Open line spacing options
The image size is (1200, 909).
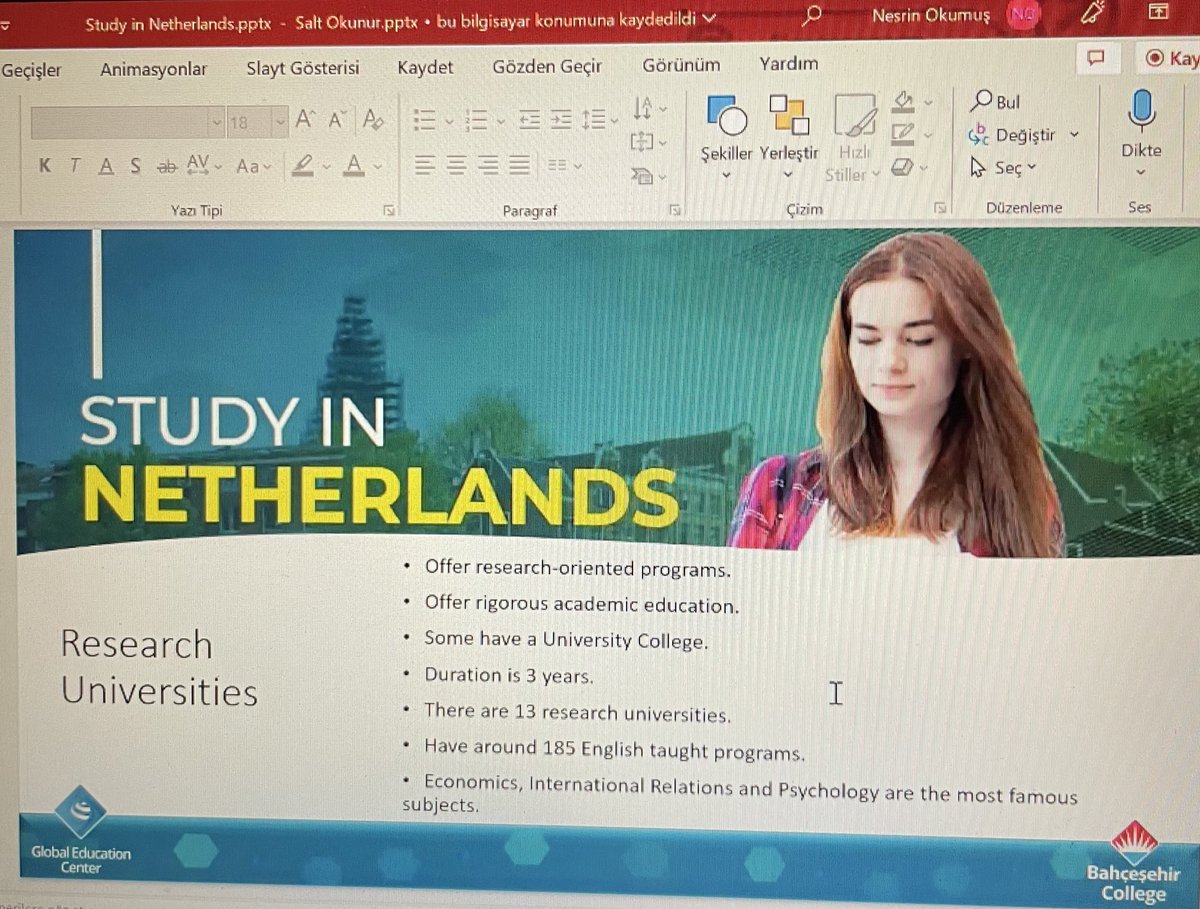pyautogui.click(x=600, y=121)
